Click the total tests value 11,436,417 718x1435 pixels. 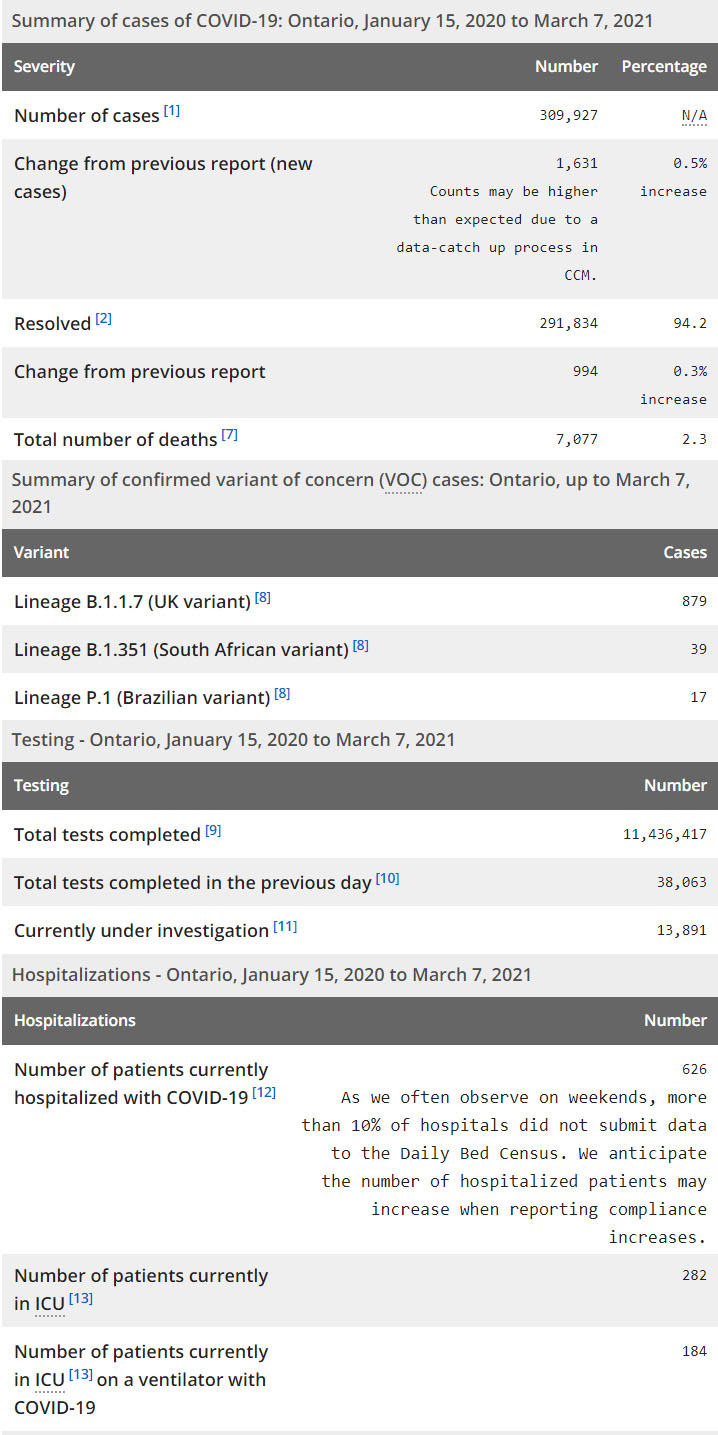click(x=664, y=834)
